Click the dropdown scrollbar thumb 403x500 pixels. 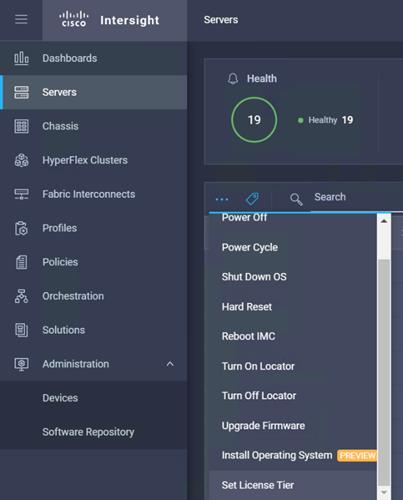tap(384, 373)
